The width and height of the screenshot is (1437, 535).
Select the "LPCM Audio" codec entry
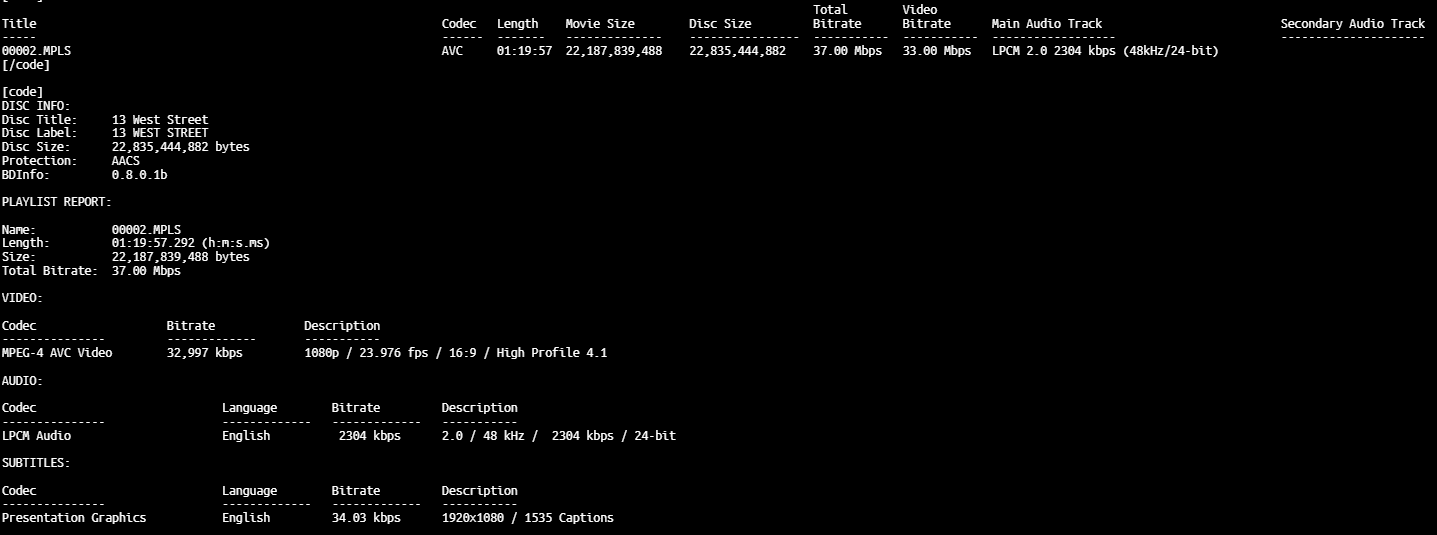36,436
